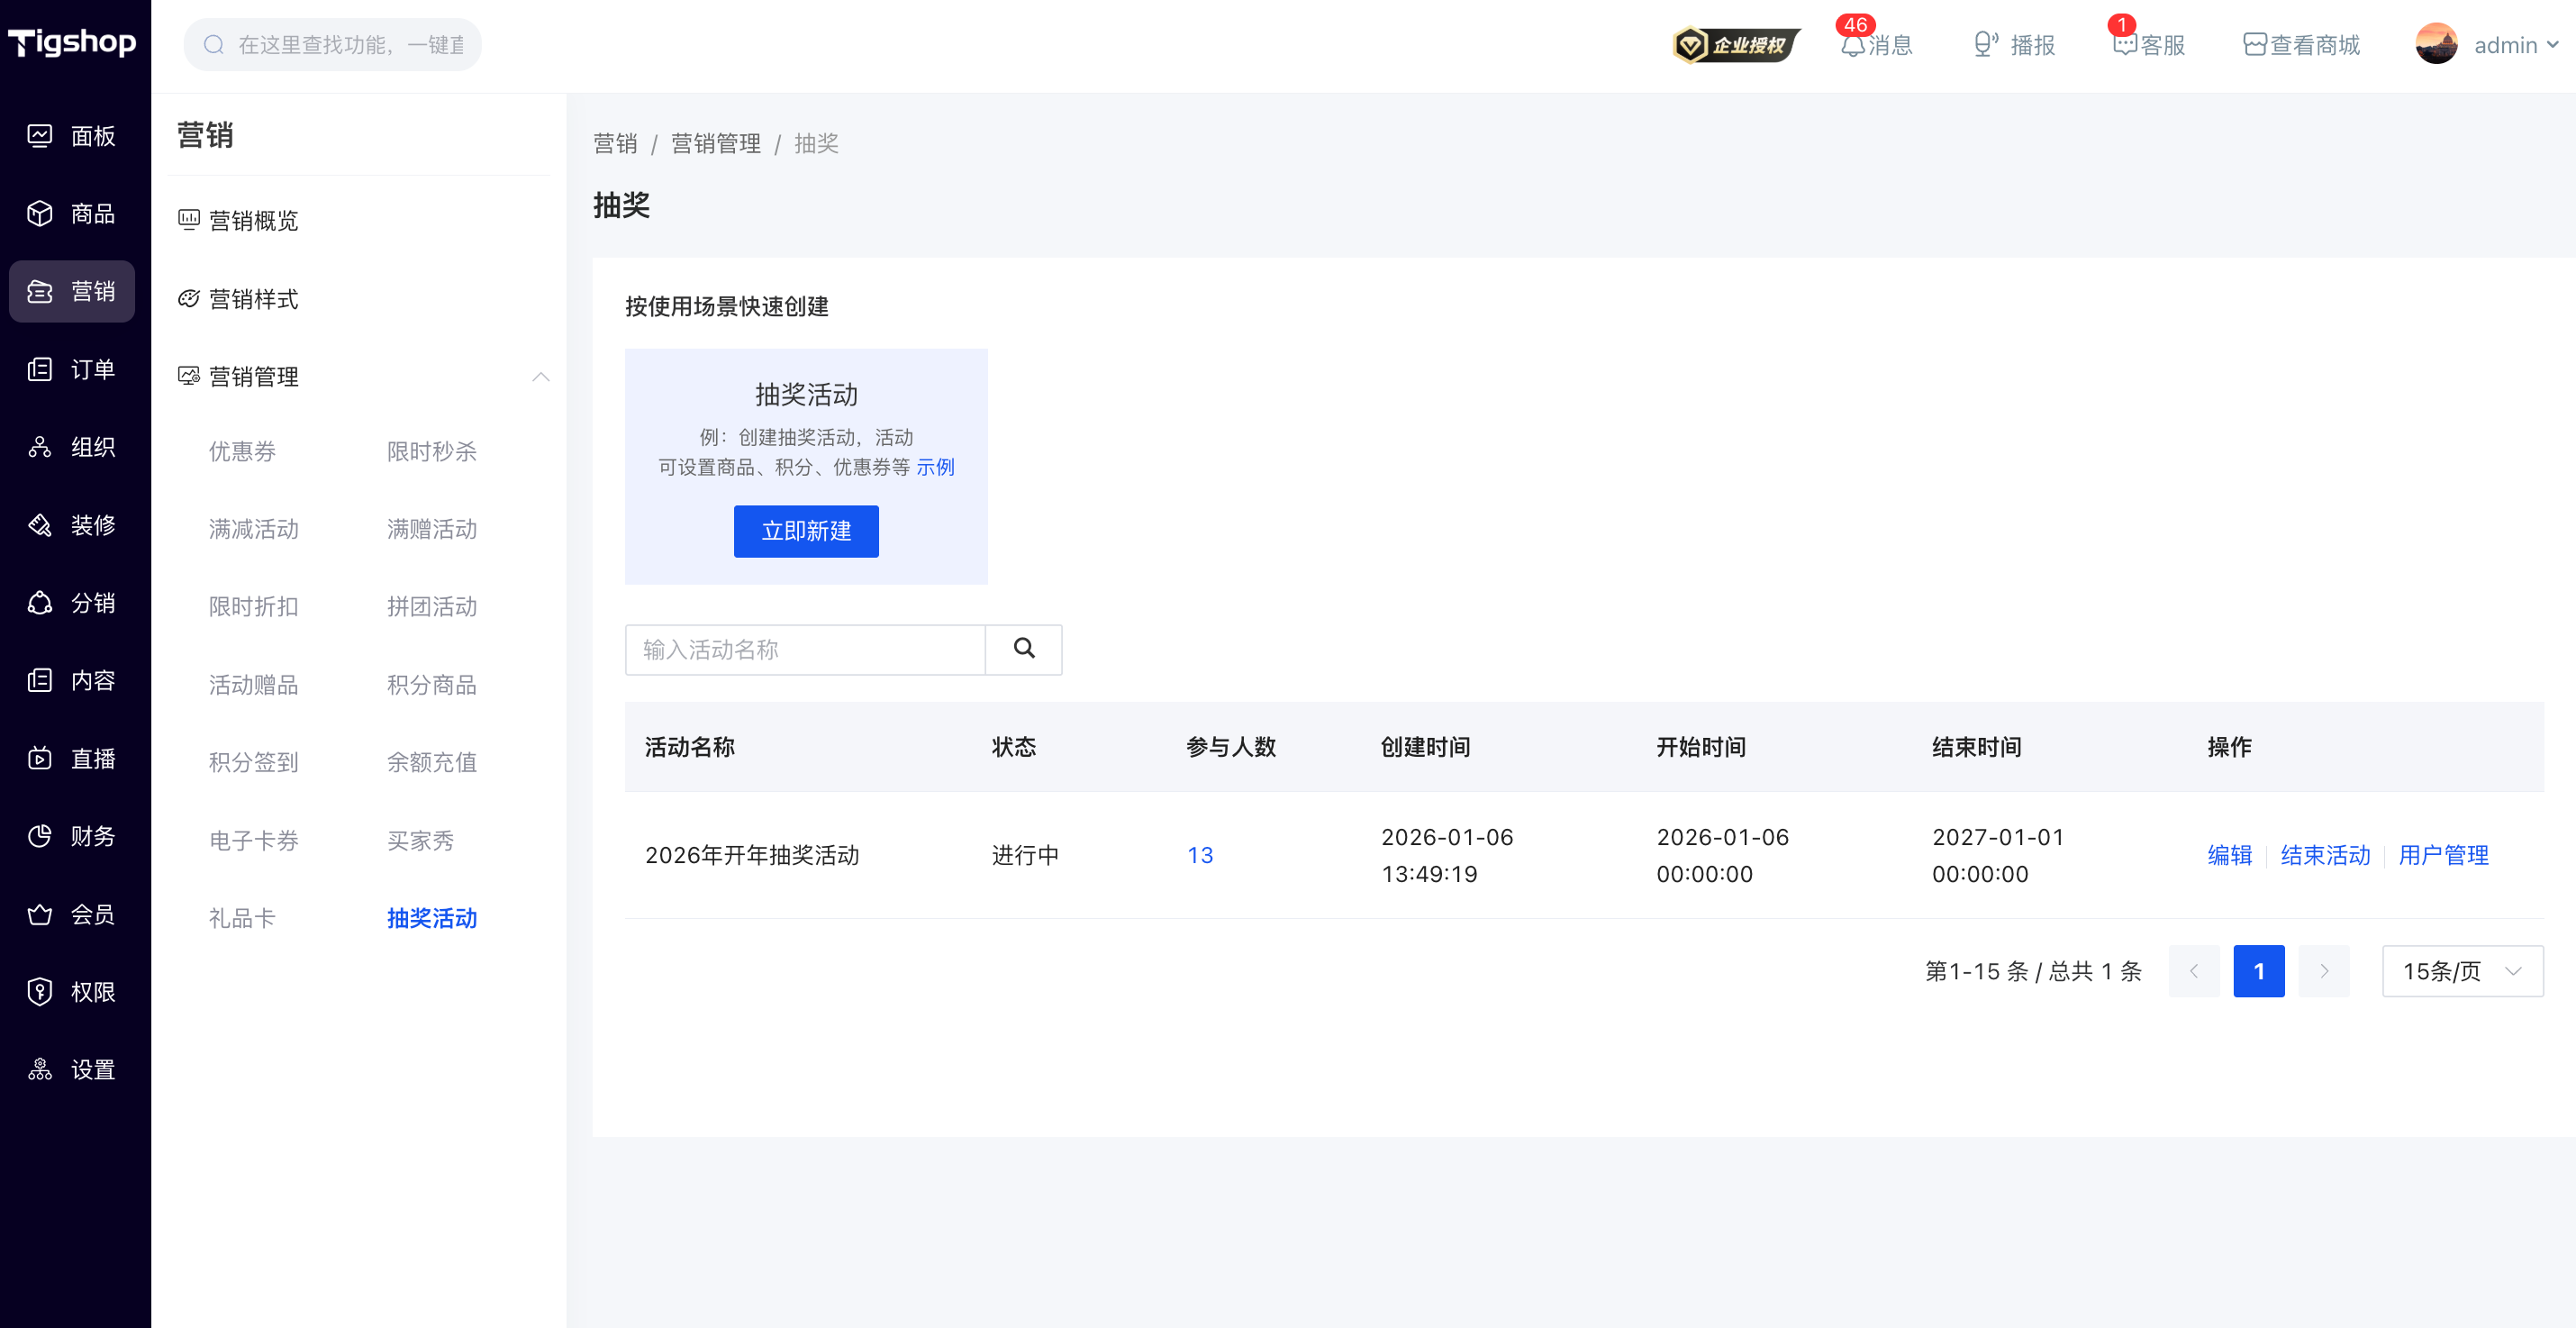This screenshot has width=2576, height=1328.
Task: Select page 1 in pagination
Action: click(x=2259, y=971)
